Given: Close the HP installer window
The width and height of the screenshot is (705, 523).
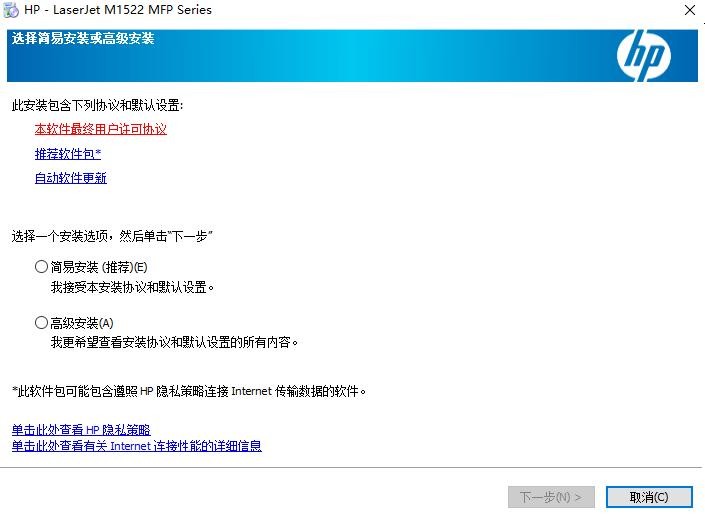Looking at the screenshot, I should click(690, 10).
